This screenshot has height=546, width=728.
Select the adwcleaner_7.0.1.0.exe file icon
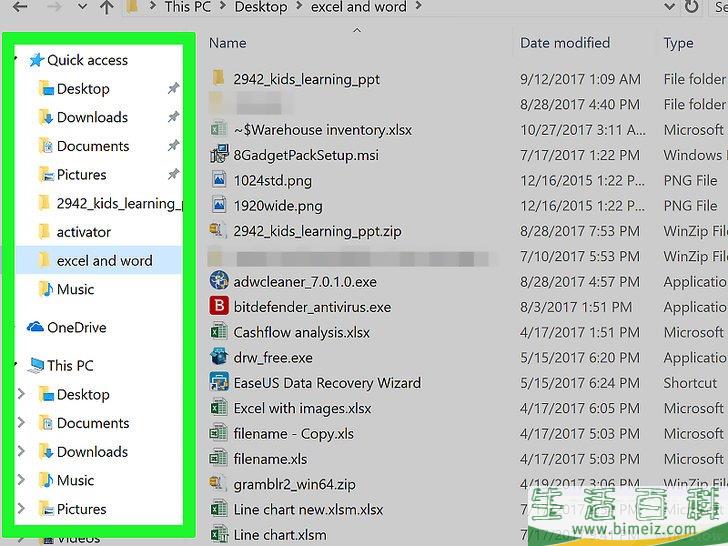click(219, 281)
